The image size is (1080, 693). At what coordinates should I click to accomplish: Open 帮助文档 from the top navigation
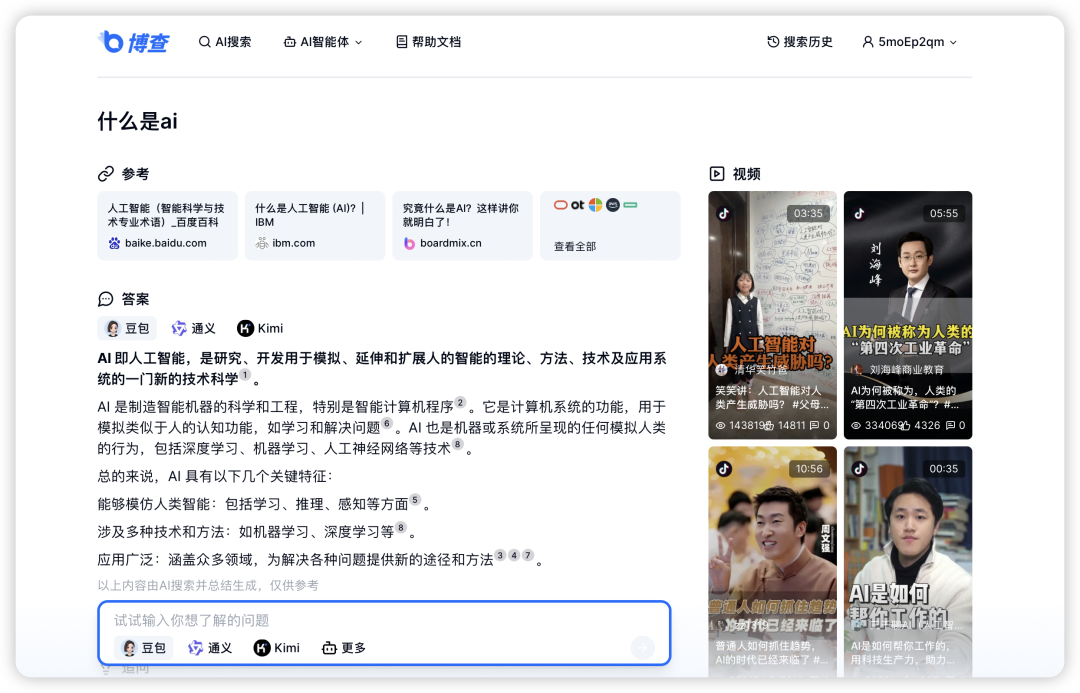point(428,41)
